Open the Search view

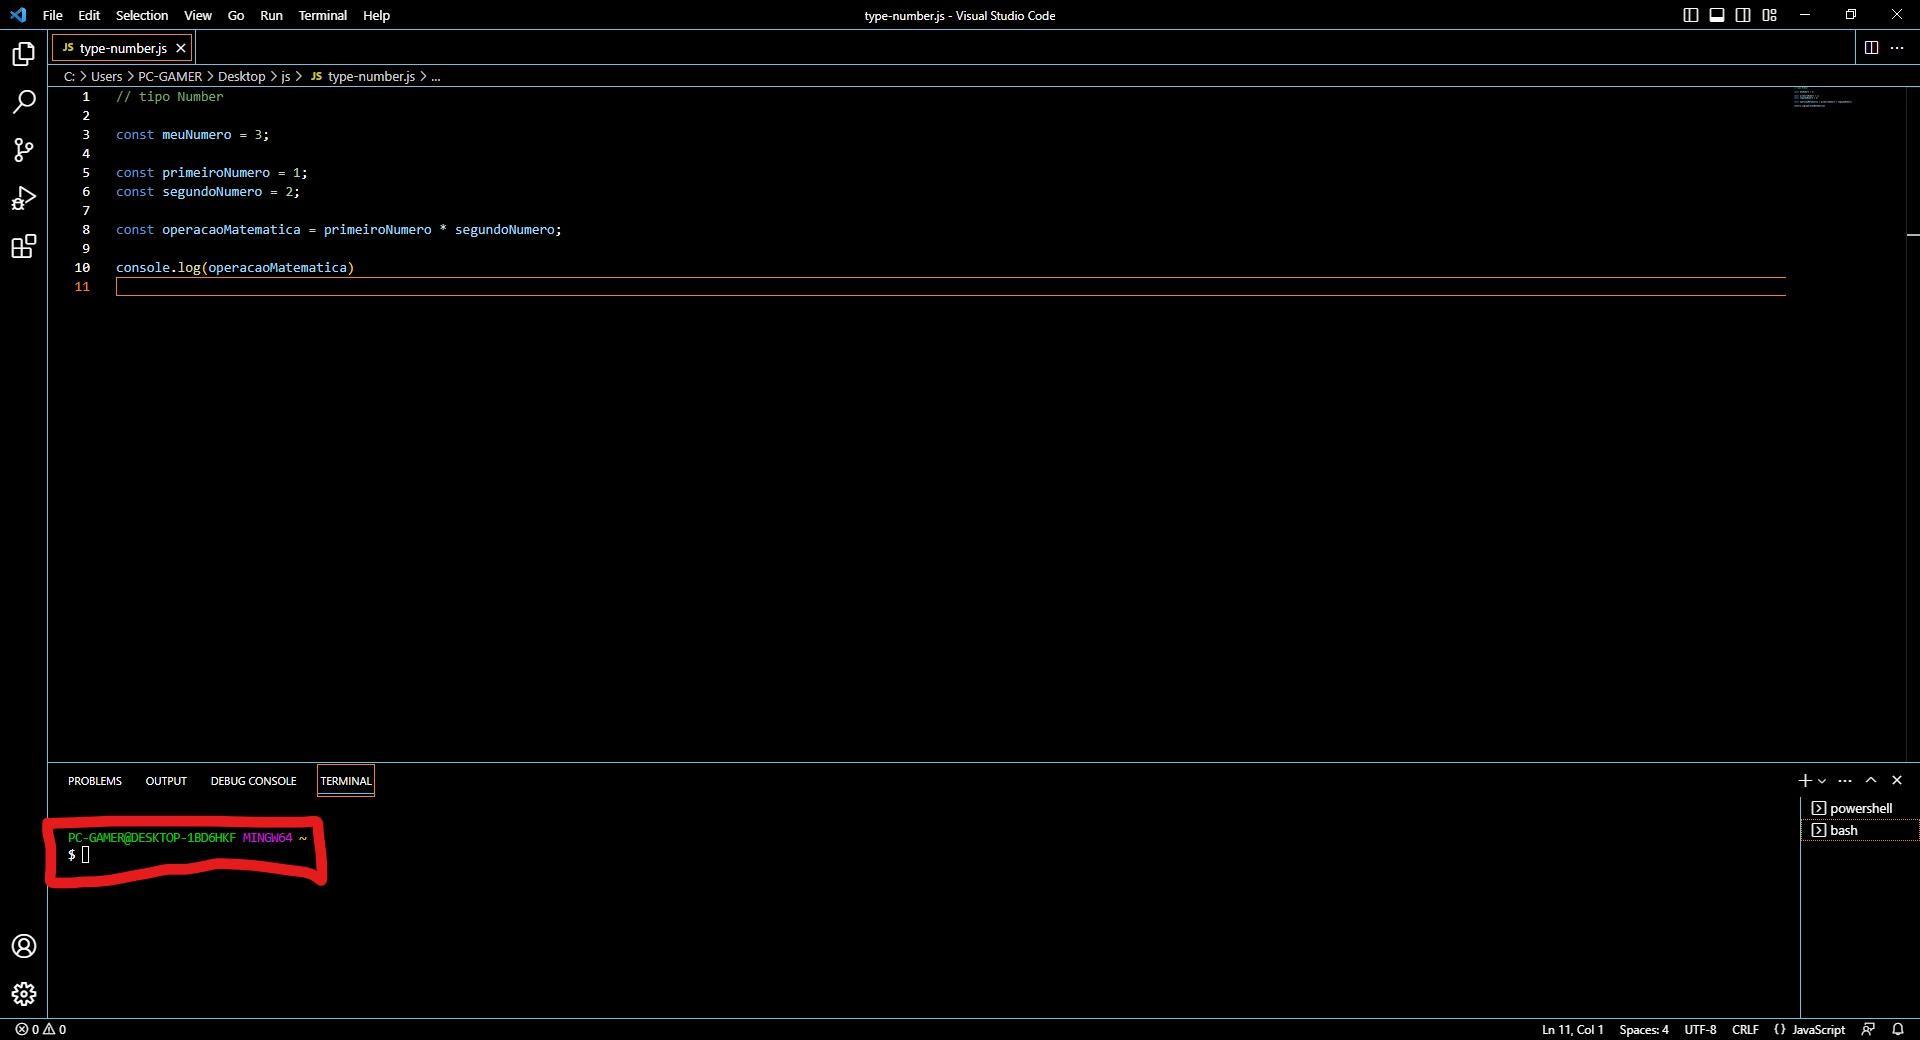[24, 102]
